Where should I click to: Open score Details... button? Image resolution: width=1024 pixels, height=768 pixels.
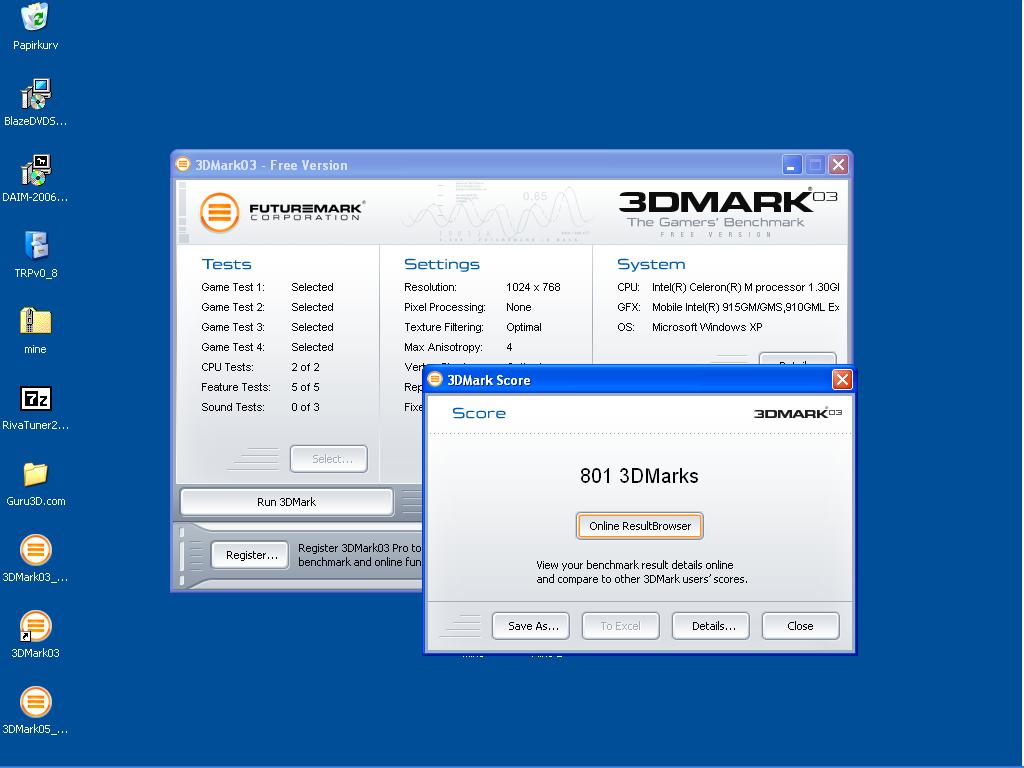(x=711, y=626)
